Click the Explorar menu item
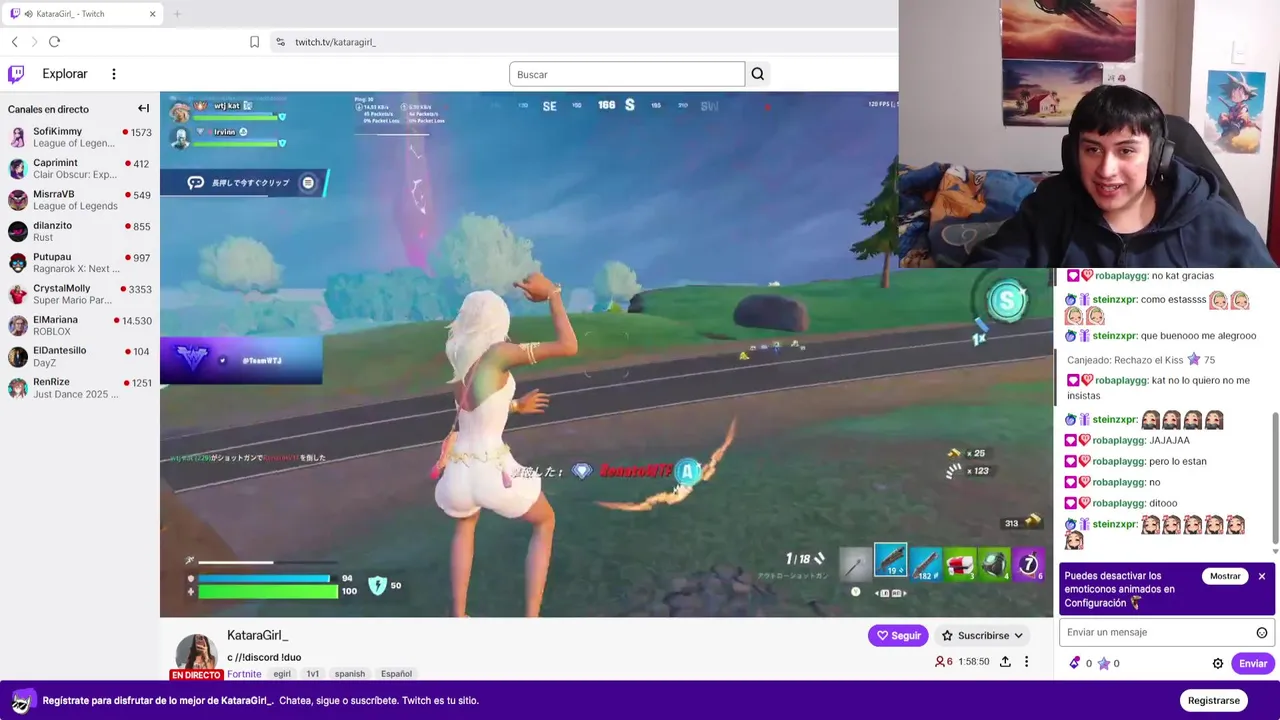This screenshot has width=1280, height=720. click(65, 74)
